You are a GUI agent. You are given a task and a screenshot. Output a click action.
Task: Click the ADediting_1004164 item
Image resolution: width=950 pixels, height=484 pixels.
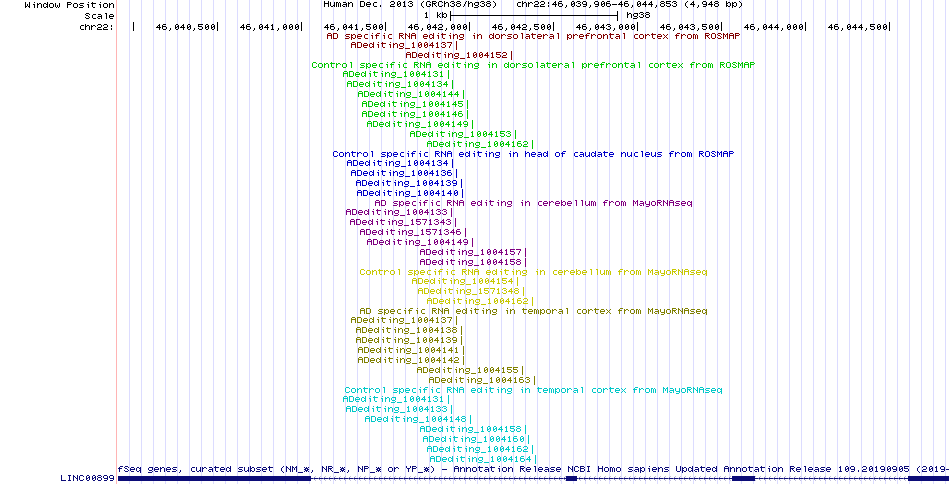[482, 459]
